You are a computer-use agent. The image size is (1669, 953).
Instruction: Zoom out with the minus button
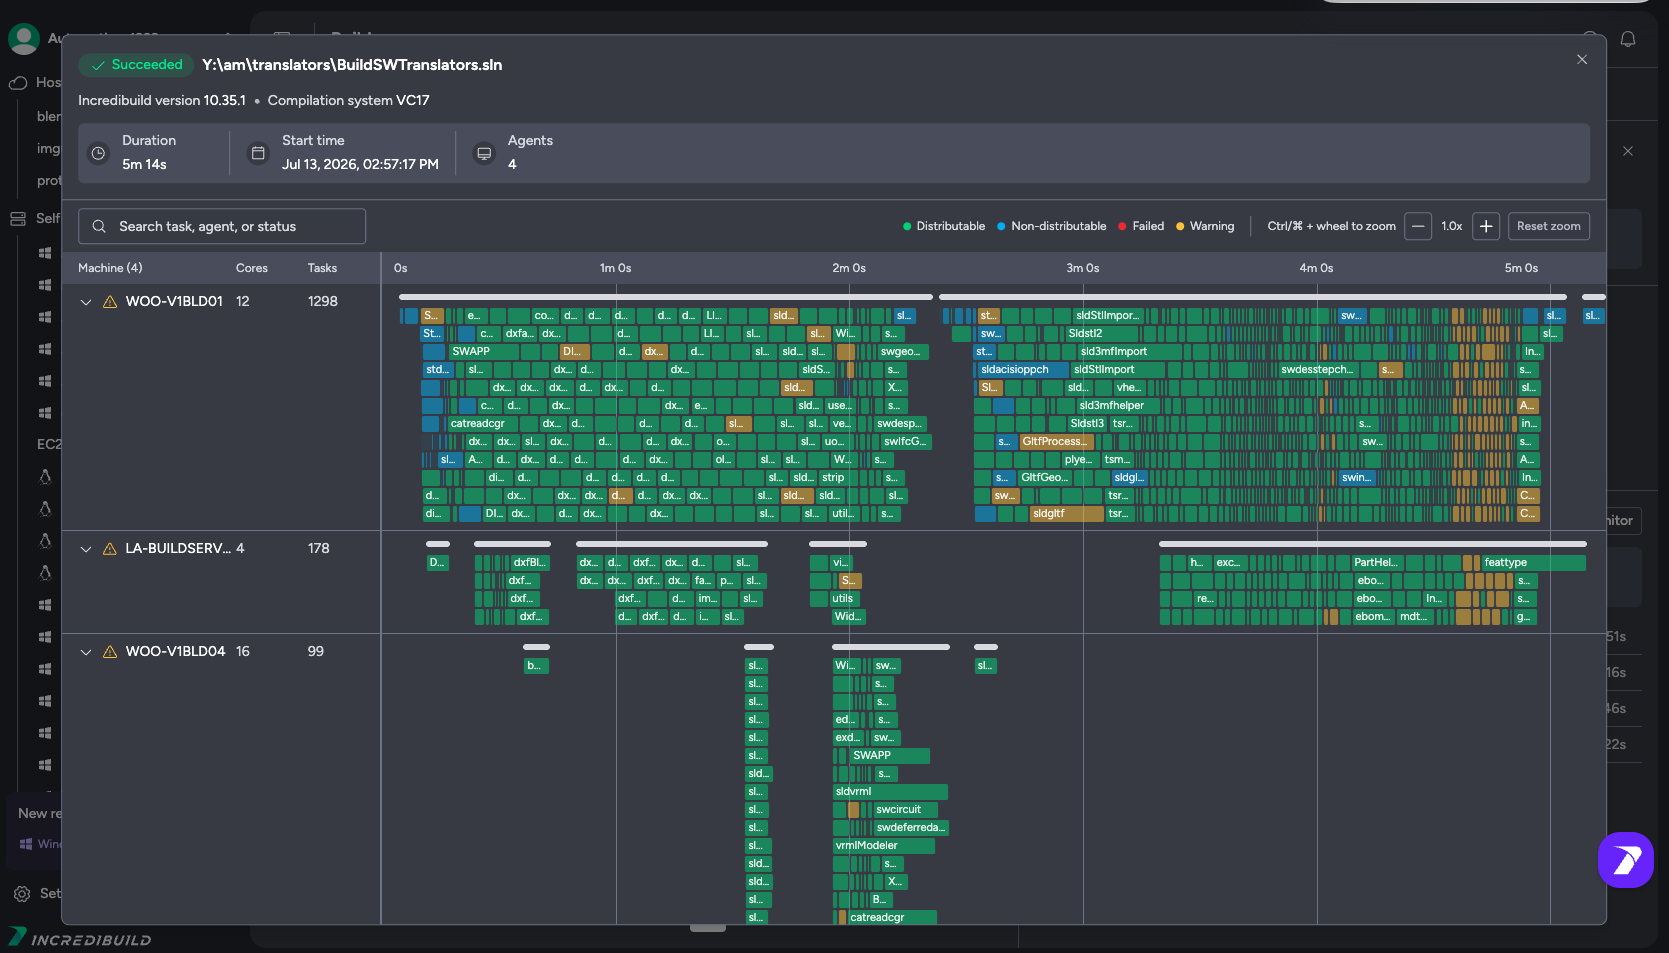(1418, 227)
